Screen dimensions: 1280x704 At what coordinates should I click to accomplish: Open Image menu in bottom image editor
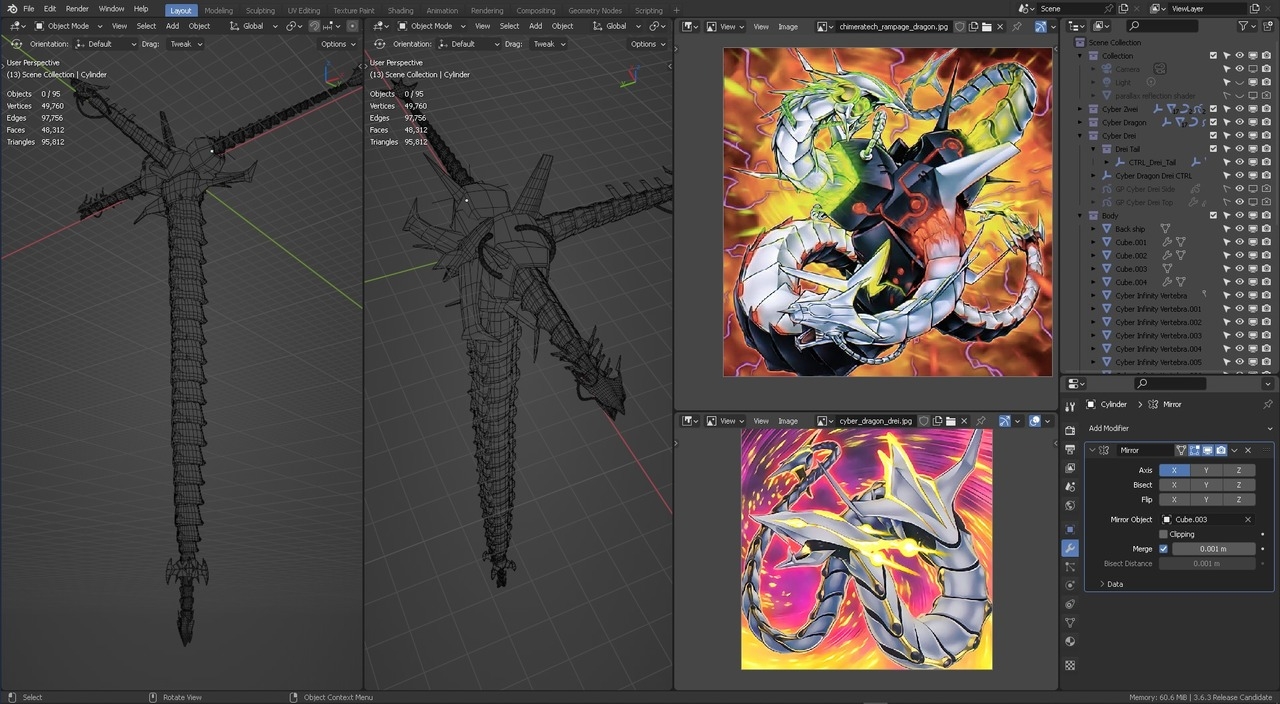click(788, 421)
